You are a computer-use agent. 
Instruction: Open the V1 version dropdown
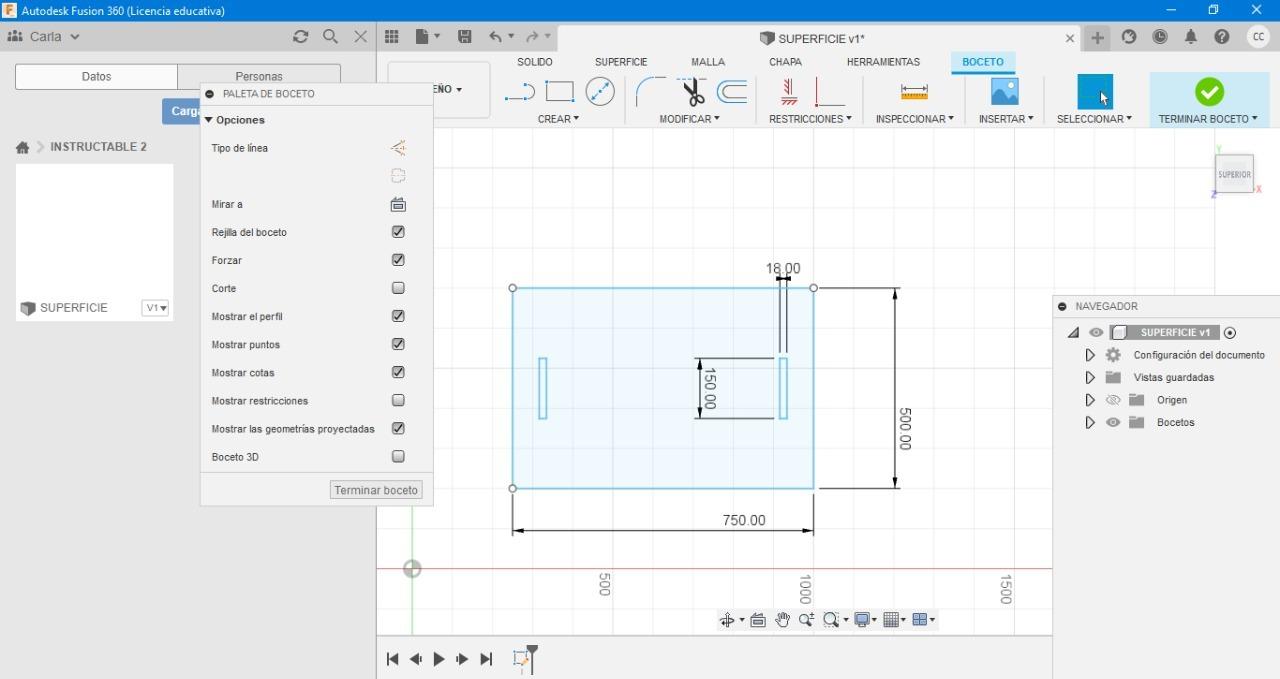155,308
